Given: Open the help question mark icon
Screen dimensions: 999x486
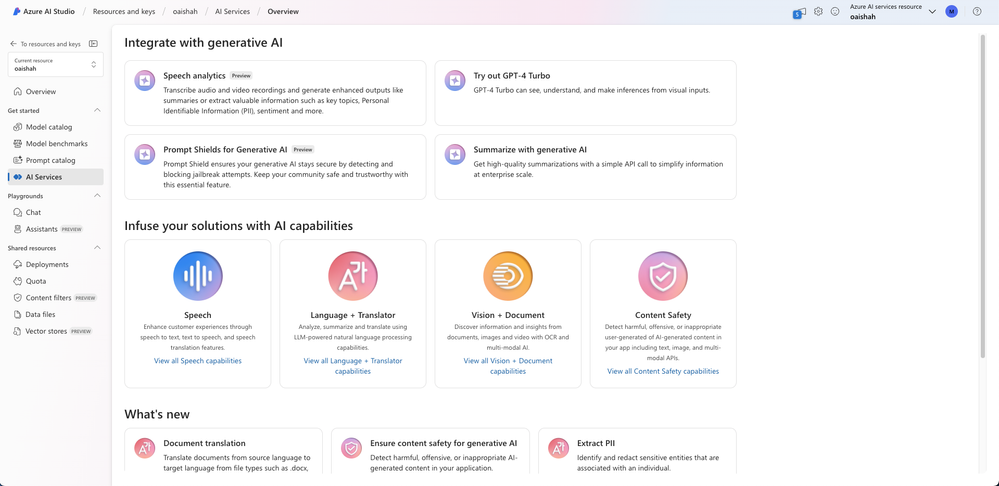Looking at the screenshot, I should click(x=977, y=11).
